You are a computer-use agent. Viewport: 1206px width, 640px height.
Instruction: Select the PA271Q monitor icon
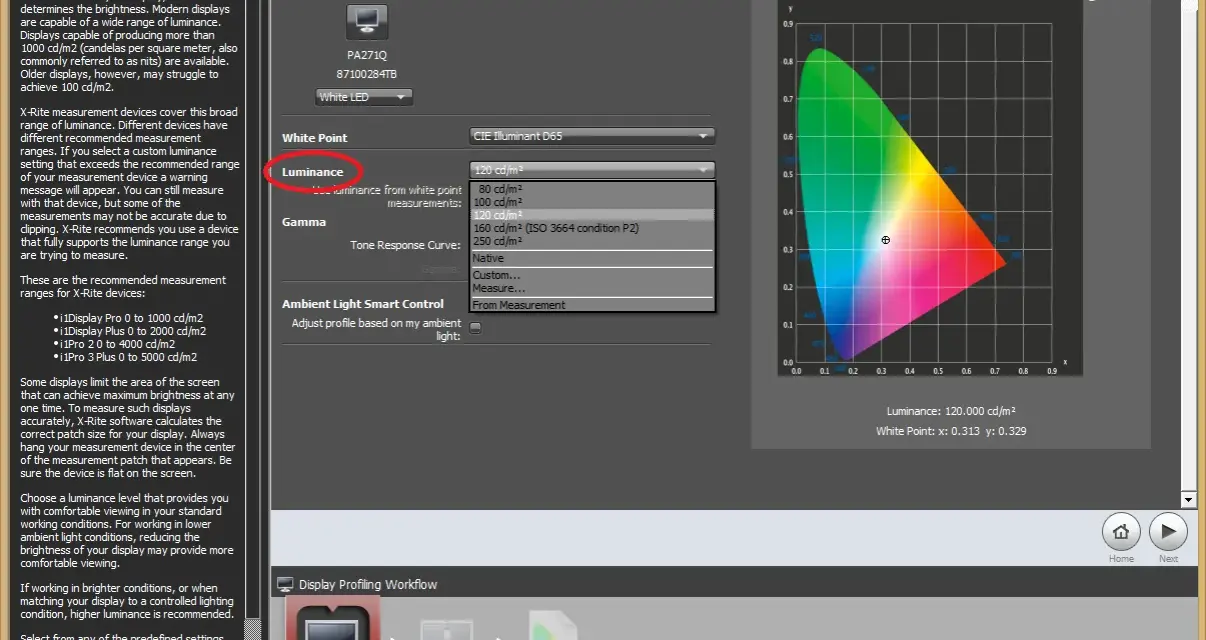[x=367, y=22]
